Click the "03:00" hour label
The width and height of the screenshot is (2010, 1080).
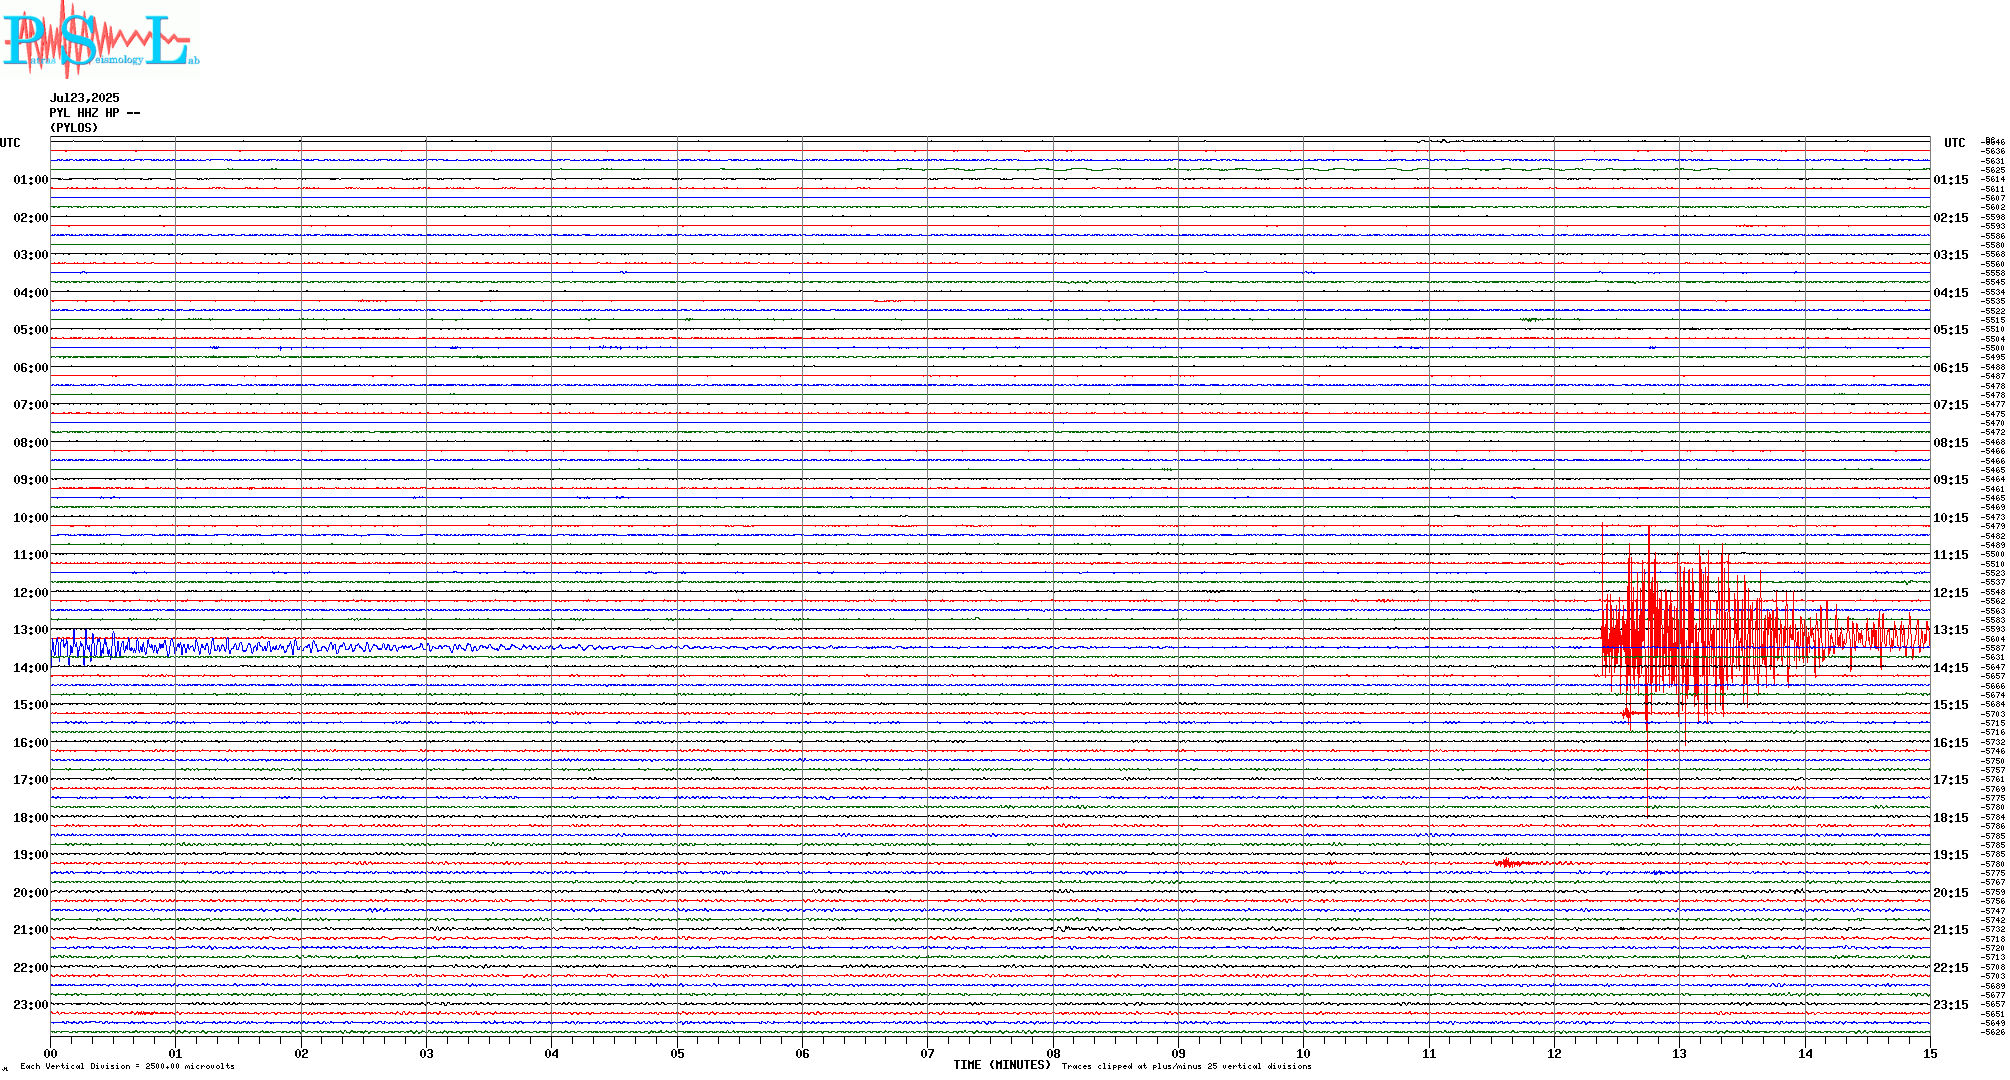click(x=31, y=255)
